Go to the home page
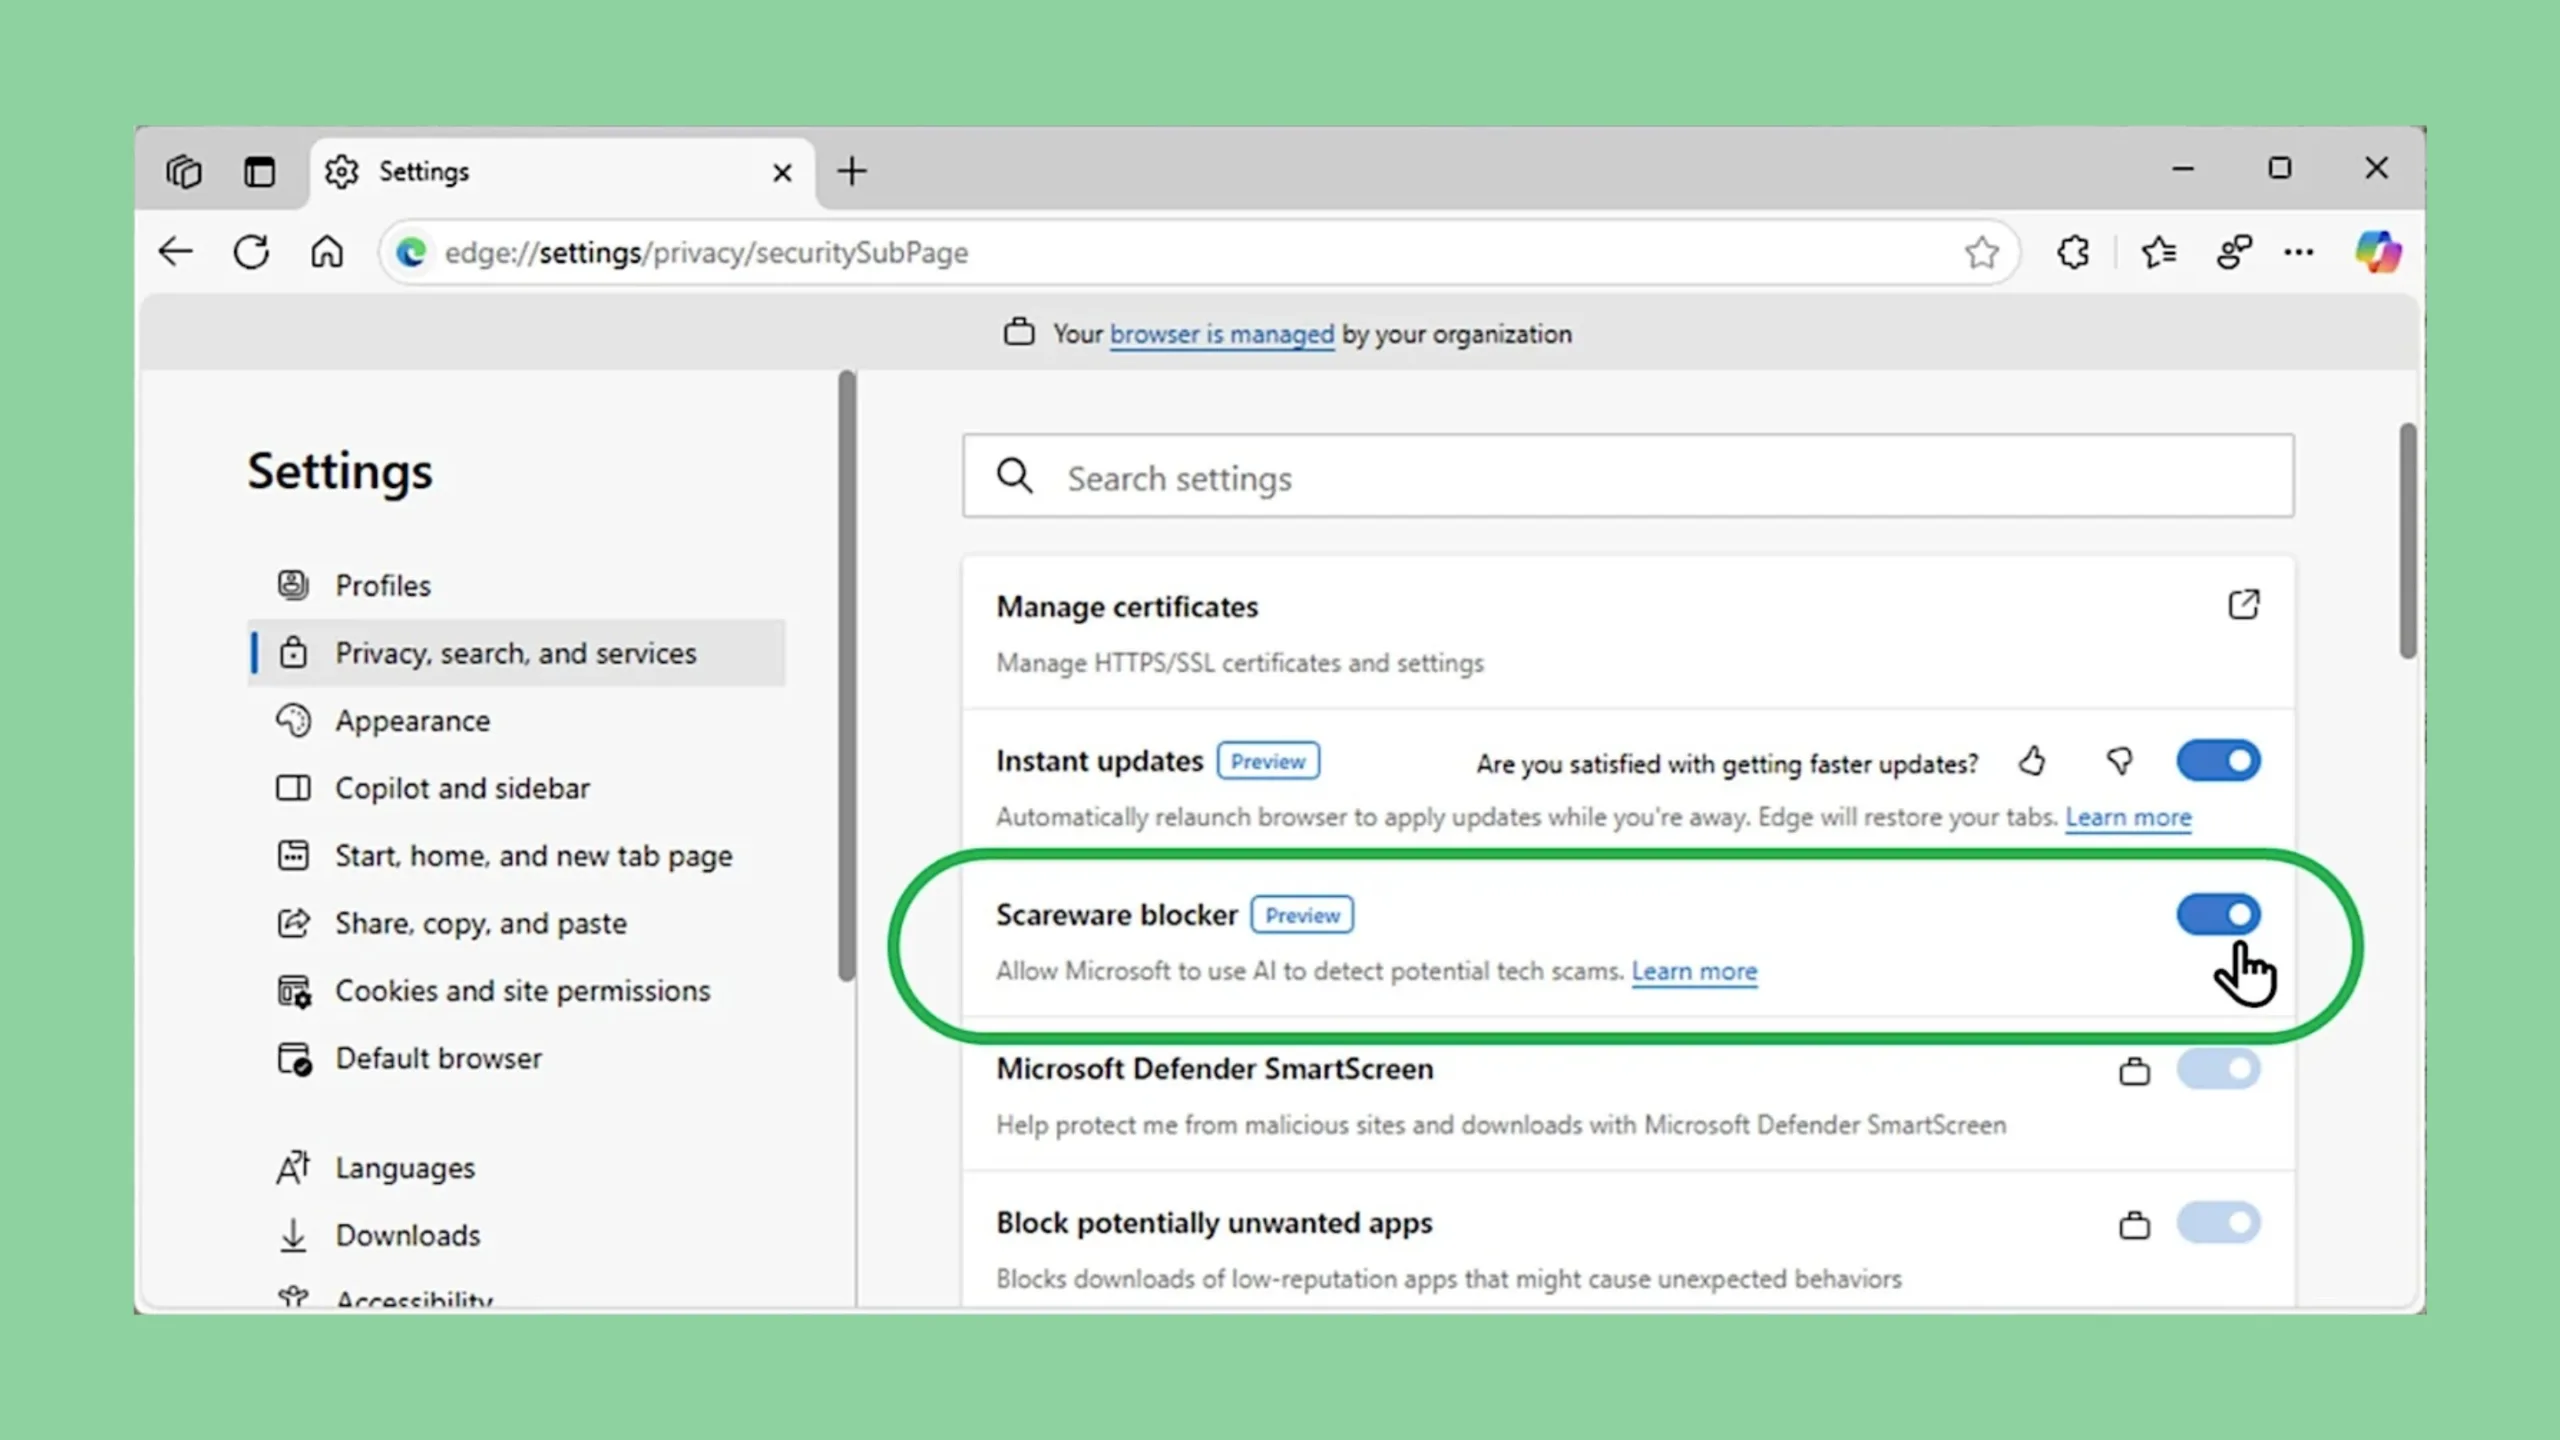 [x=326, y=252]
